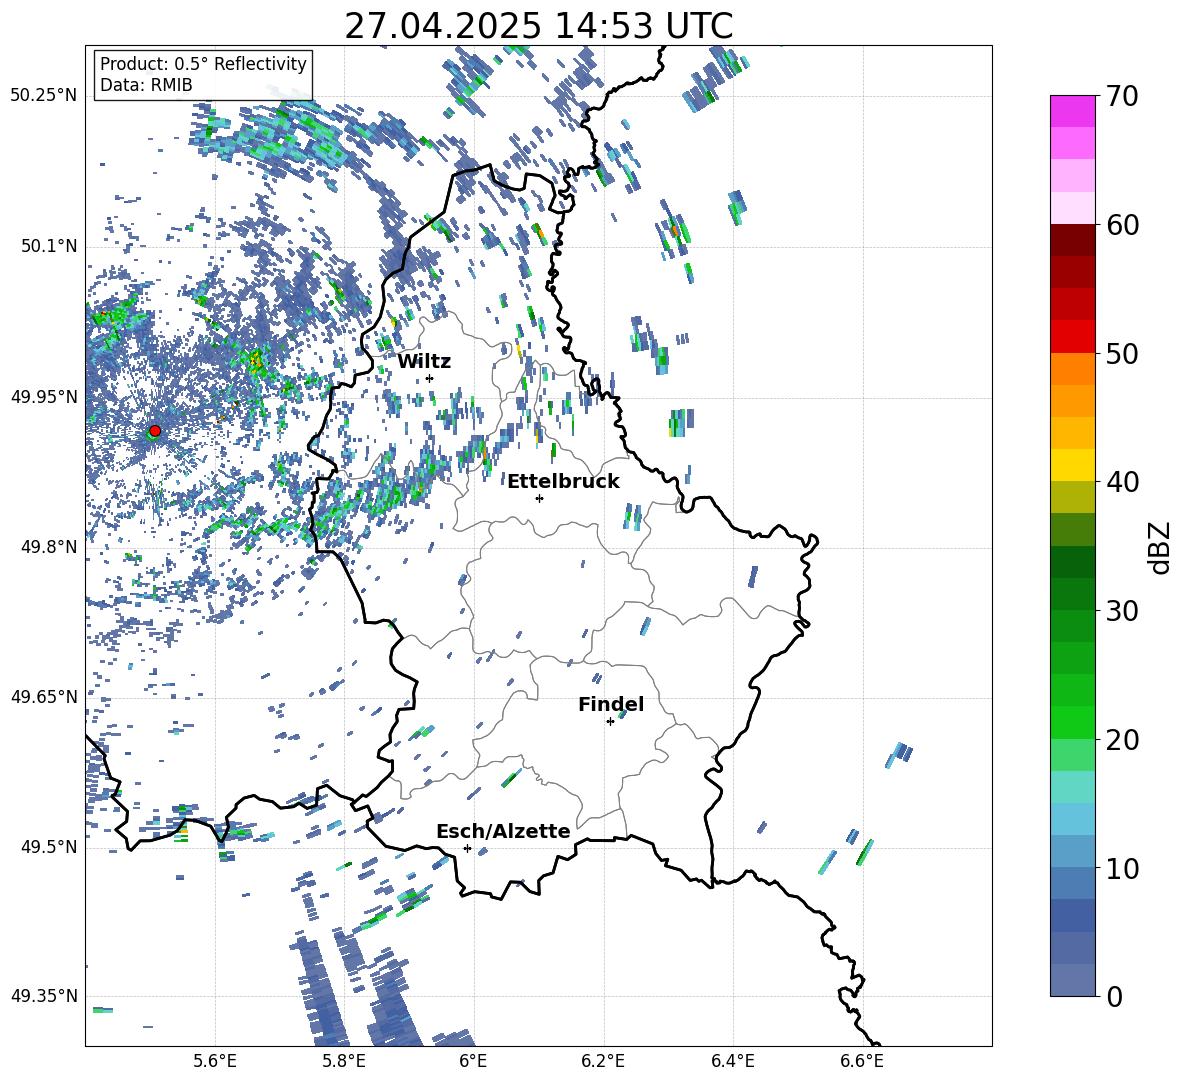Image resolution: width=1184 pixels, height=1081 pixels.
Task: Pick the bright green swatch at 20 dBZ
Action: pos(1072,722)
